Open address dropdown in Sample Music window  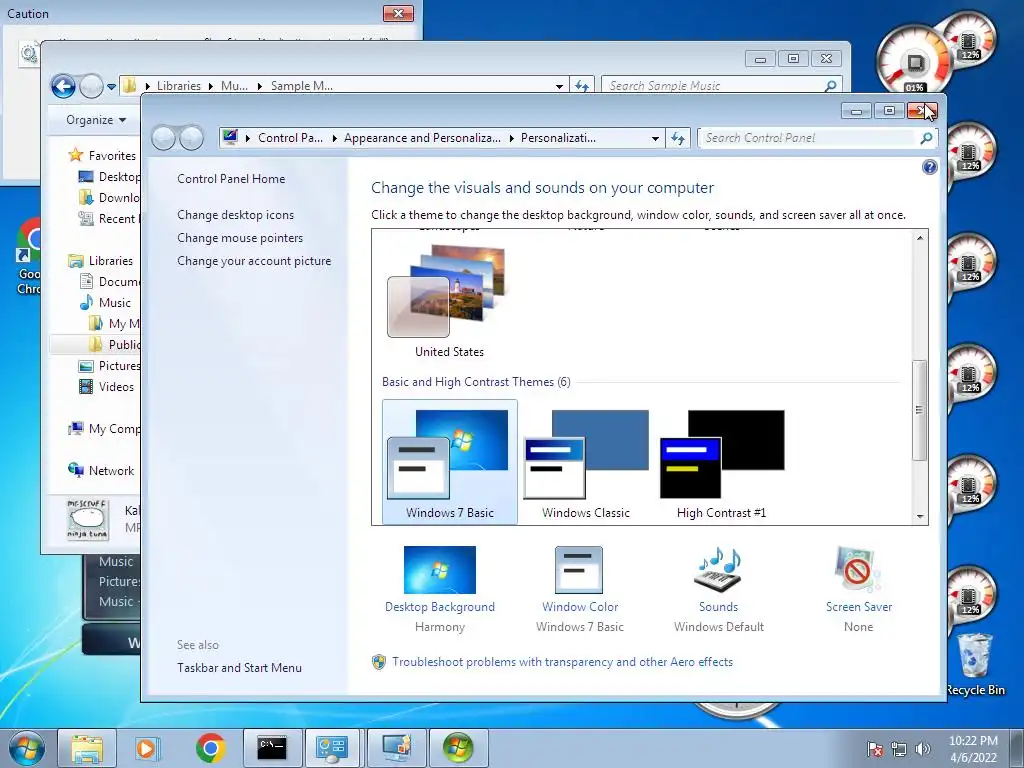[559, 86]
